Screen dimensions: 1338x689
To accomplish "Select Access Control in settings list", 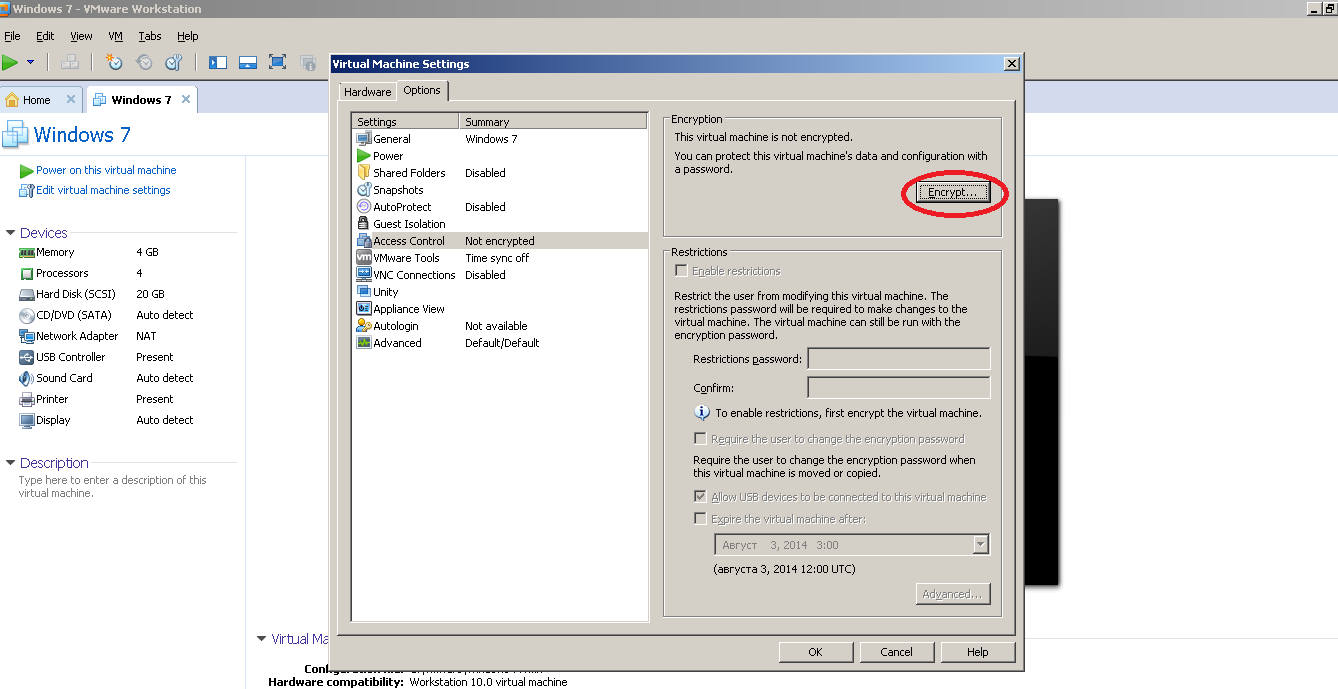I will pos(501,241).
